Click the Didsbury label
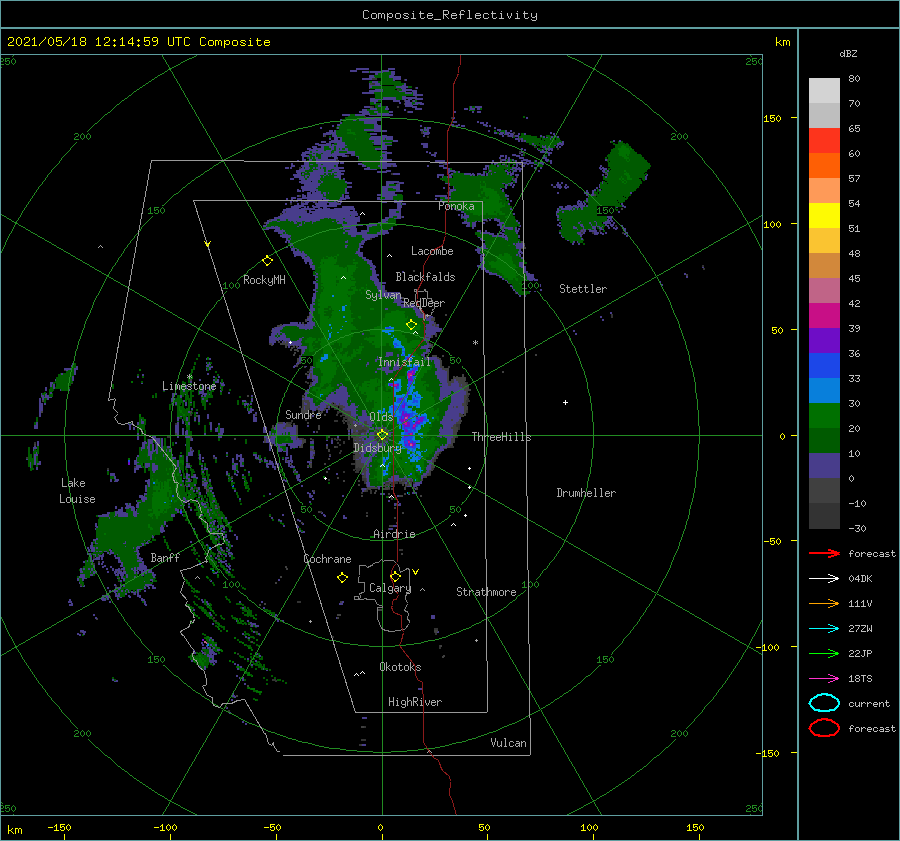This screenshot has height=841, width=900. [x=377, y=448]
